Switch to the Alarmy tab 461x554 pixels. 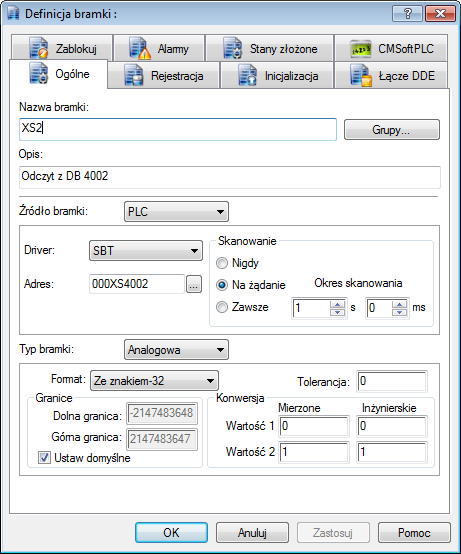(159, 47)
